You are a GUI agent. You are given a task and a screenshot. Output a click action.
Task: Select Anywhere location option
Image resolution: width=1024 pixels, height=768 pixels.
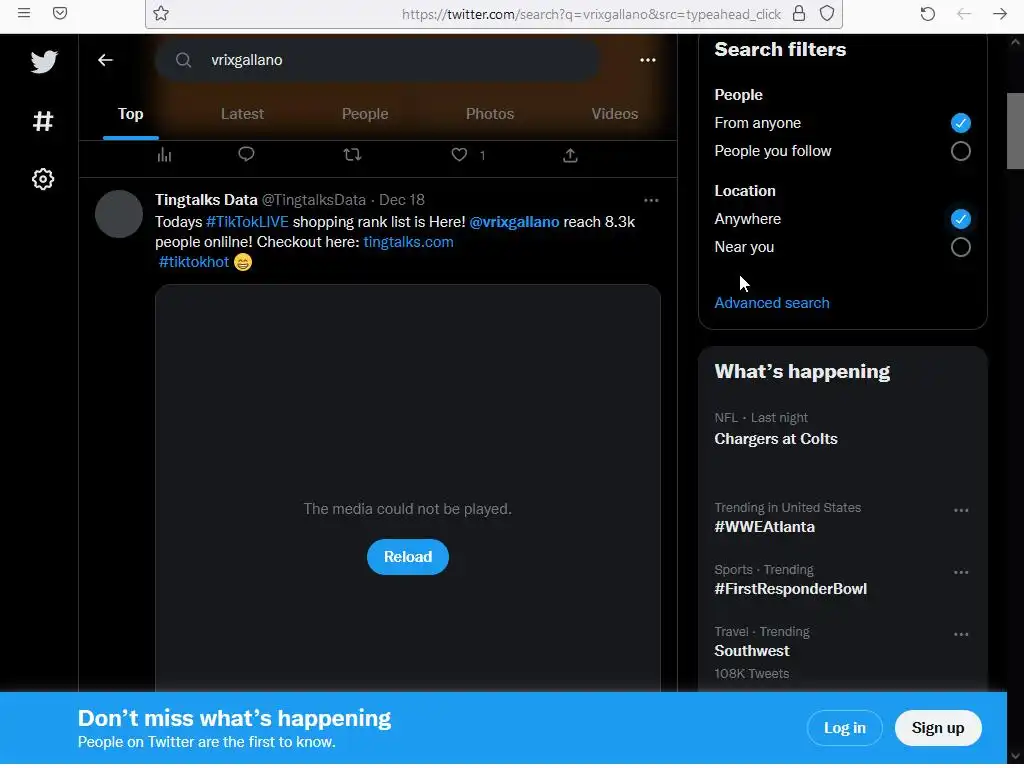(x=960, y=219)
